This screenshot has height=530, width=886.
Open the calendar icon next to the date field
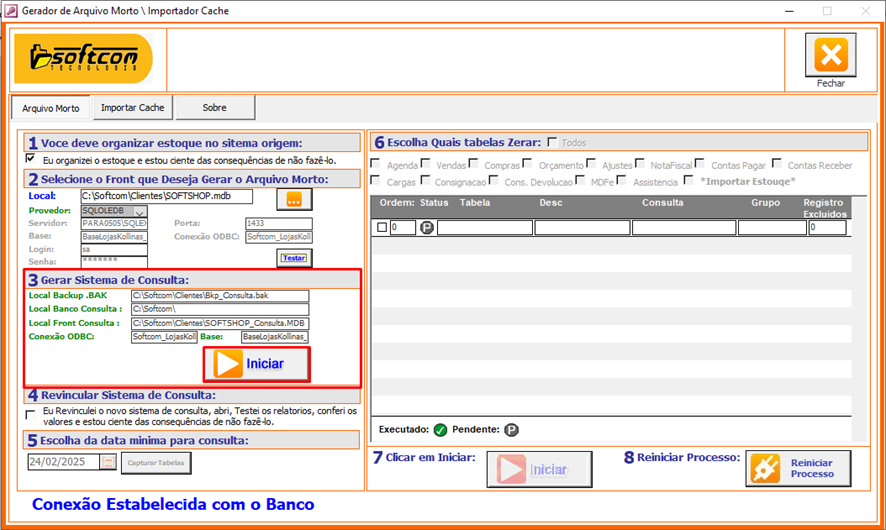[109, 463]
